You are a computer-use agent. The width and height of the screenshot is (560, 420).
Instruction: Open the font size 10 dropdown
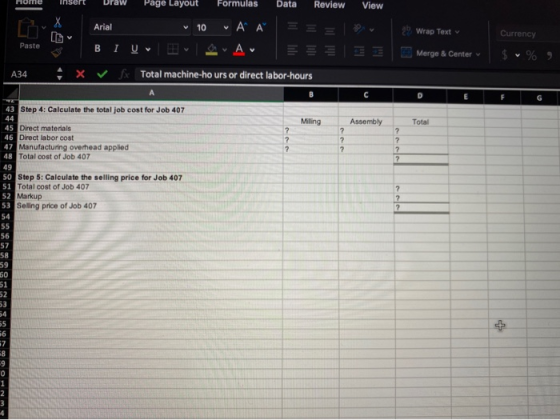[x=212, y=28]
